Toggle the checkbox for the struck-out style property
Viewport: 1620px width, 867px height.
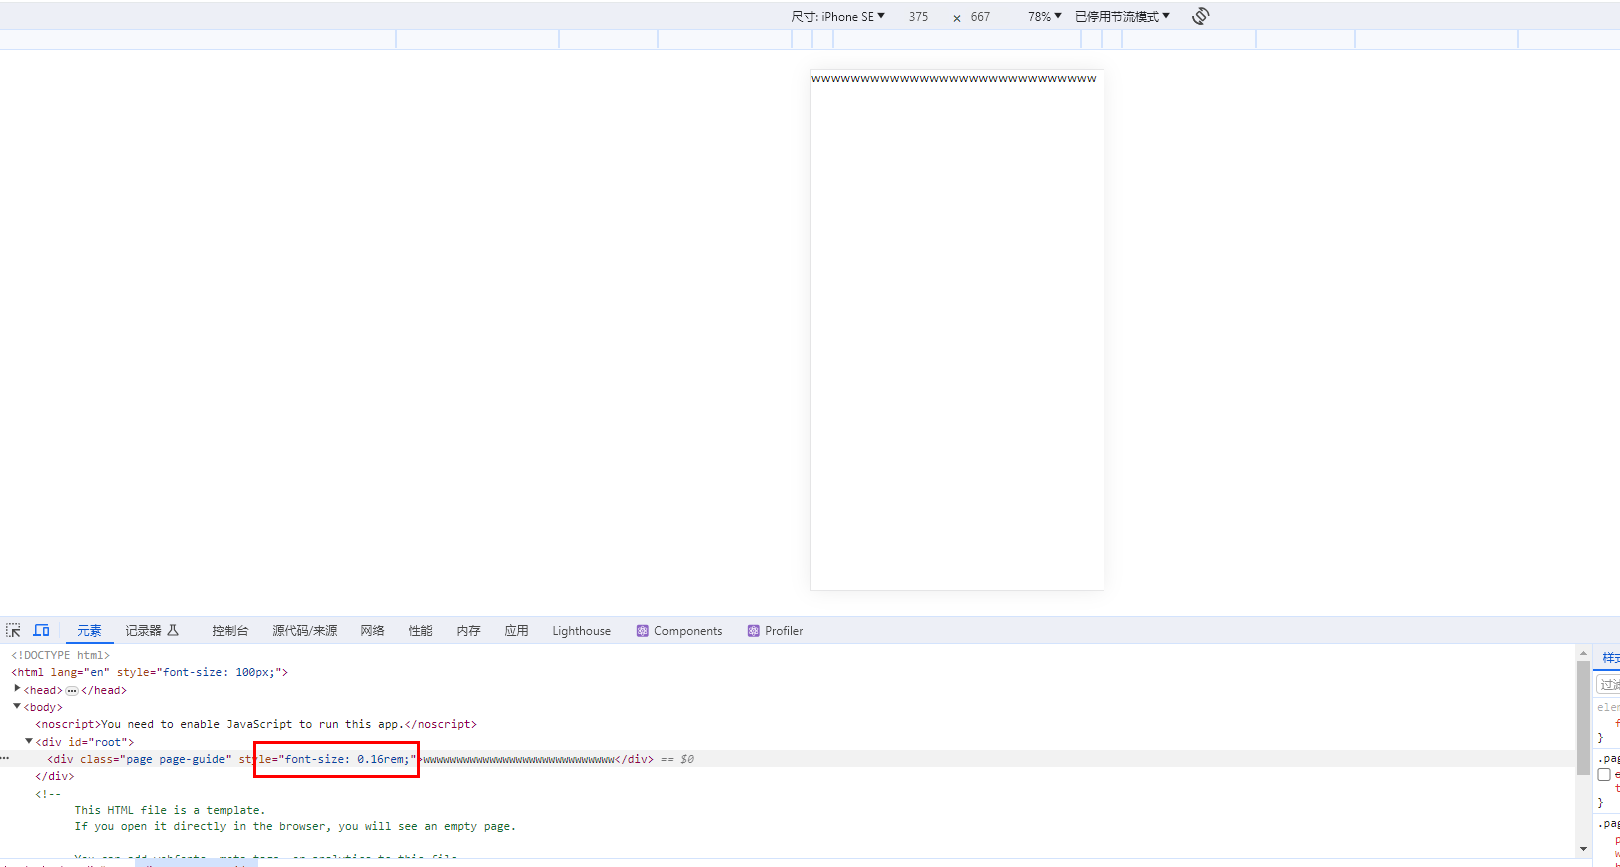(x=1604, y=775)
